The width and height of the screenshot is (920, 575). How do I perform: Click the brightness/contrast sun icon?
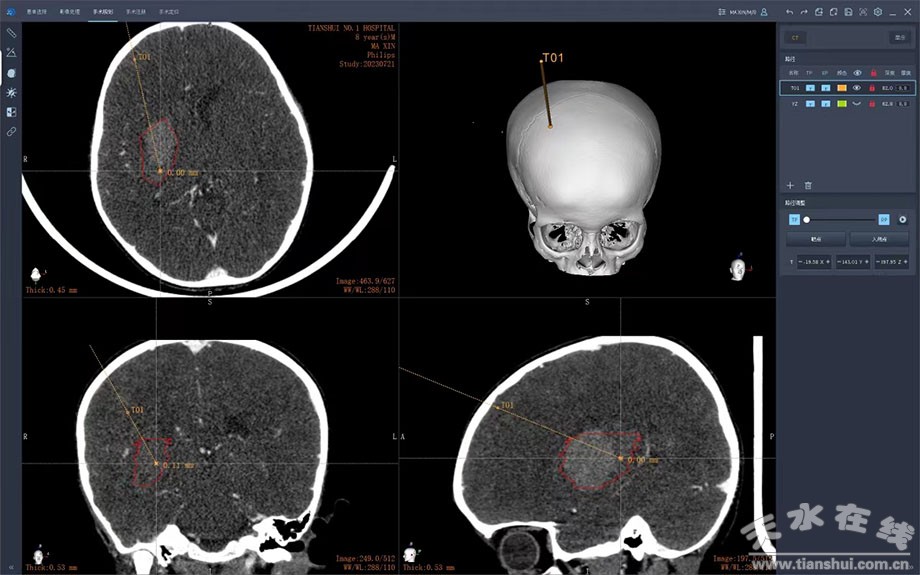coord(11,92)
